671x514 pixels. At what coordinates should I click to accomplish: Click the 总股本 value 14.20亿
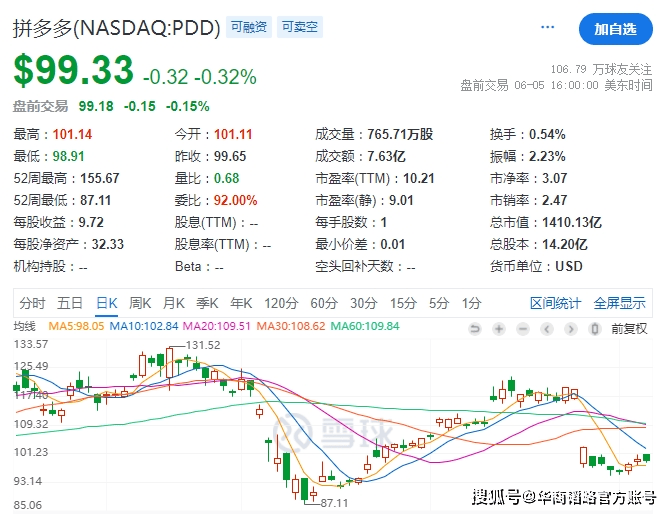pyautogui.click(x=565, y=244)
